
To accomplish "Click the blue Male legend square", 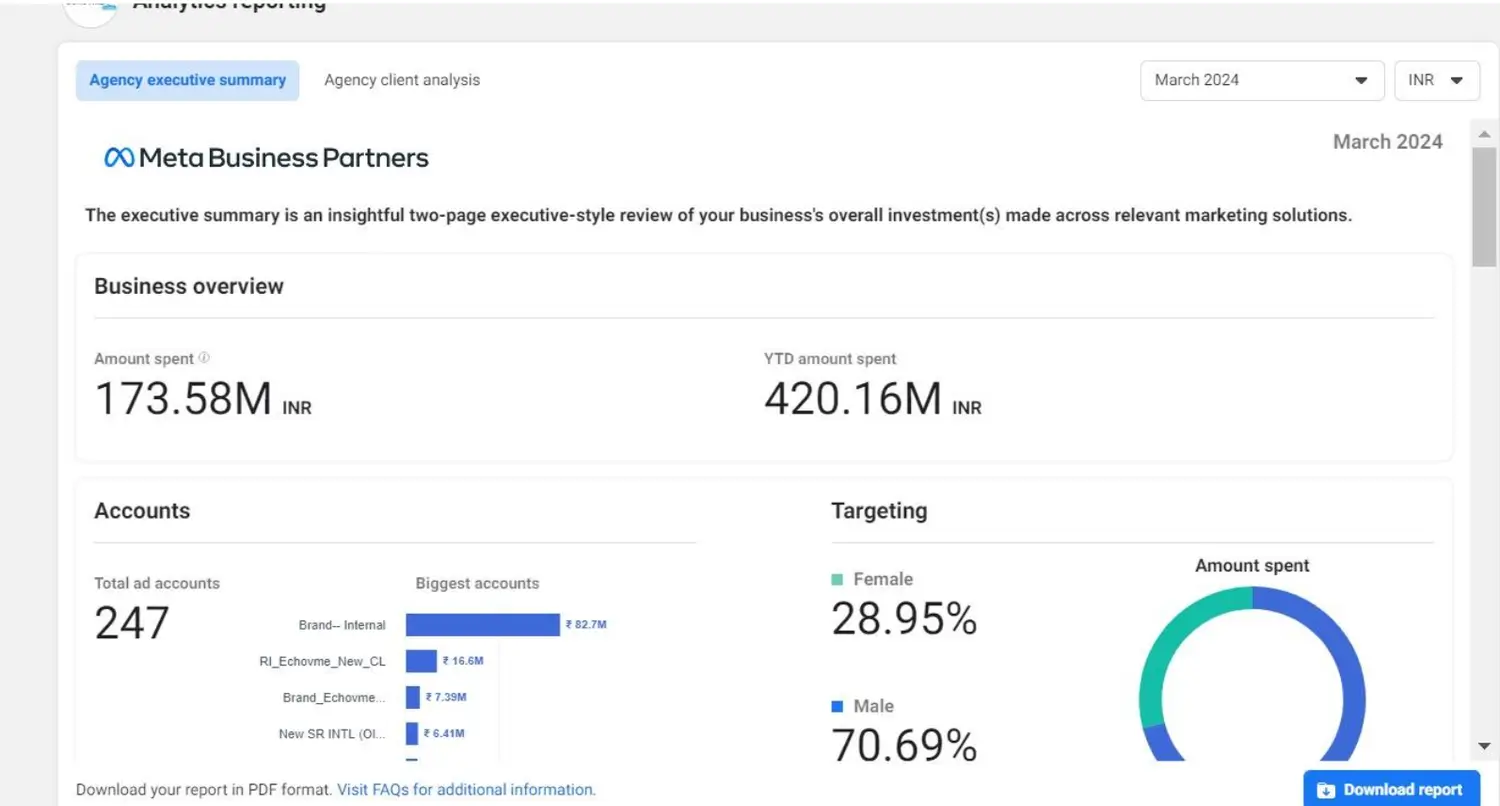I will [838, 706].
